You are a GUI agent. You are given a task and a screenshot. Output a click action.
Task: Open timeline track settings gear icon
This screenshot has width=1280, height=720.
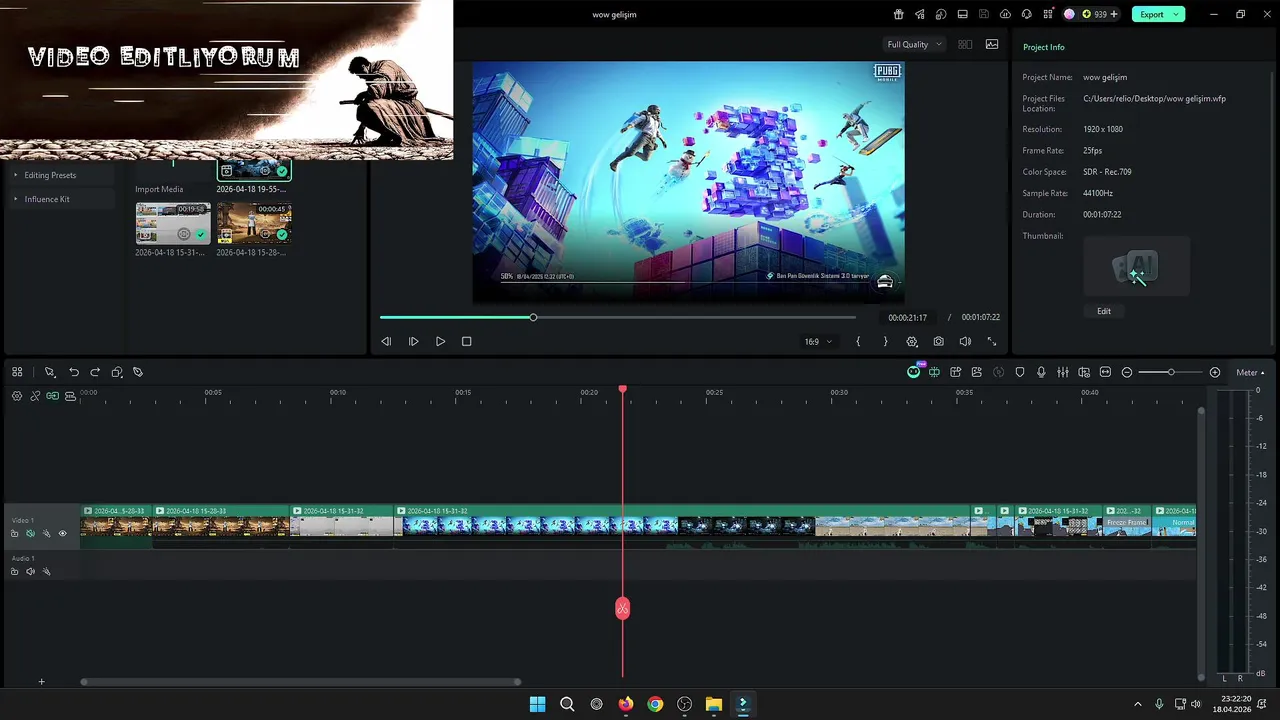[17, 396]
